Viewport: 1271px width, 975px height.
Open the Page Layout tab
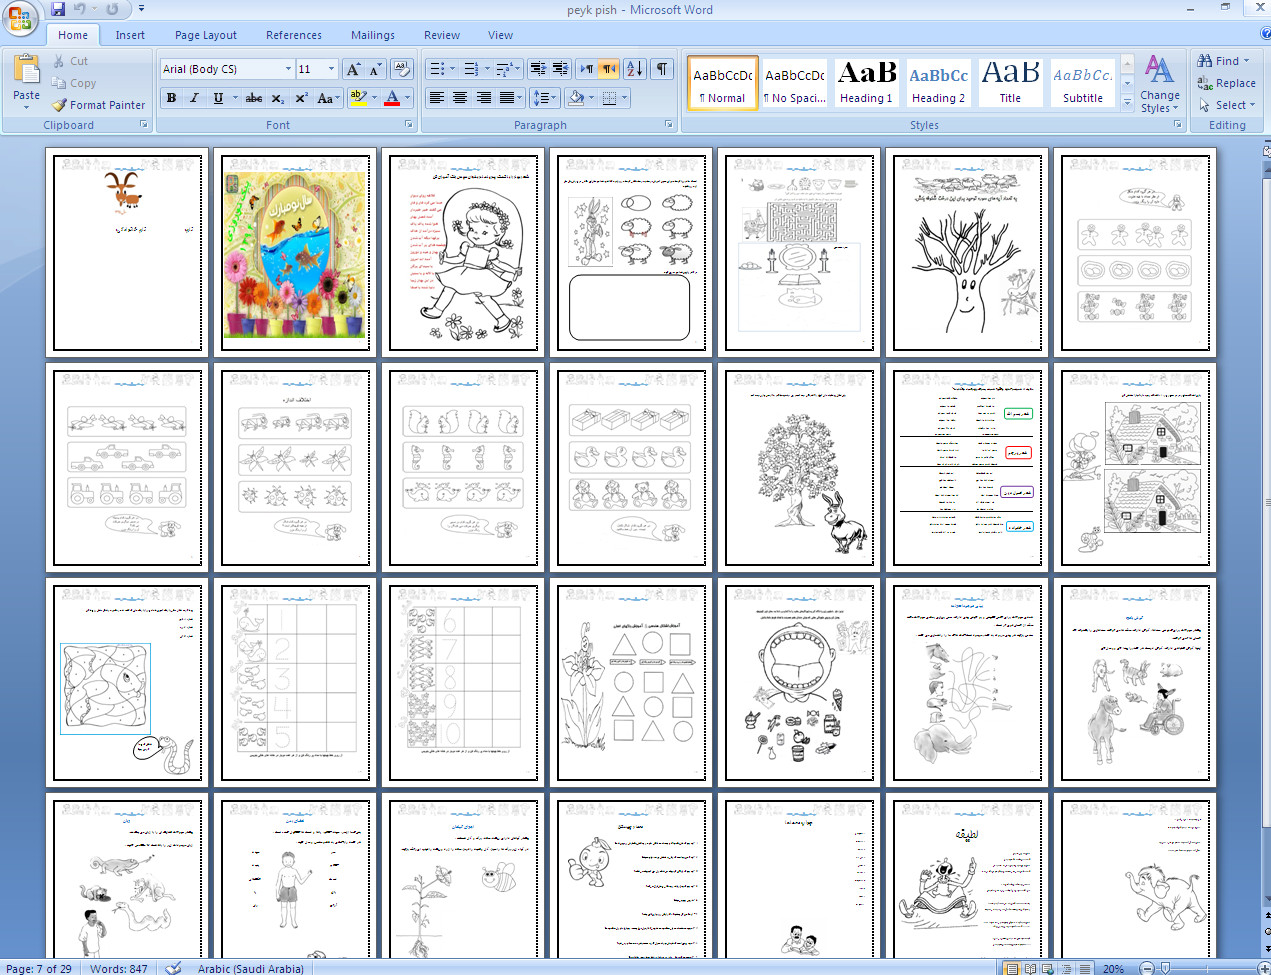point(206,35)
